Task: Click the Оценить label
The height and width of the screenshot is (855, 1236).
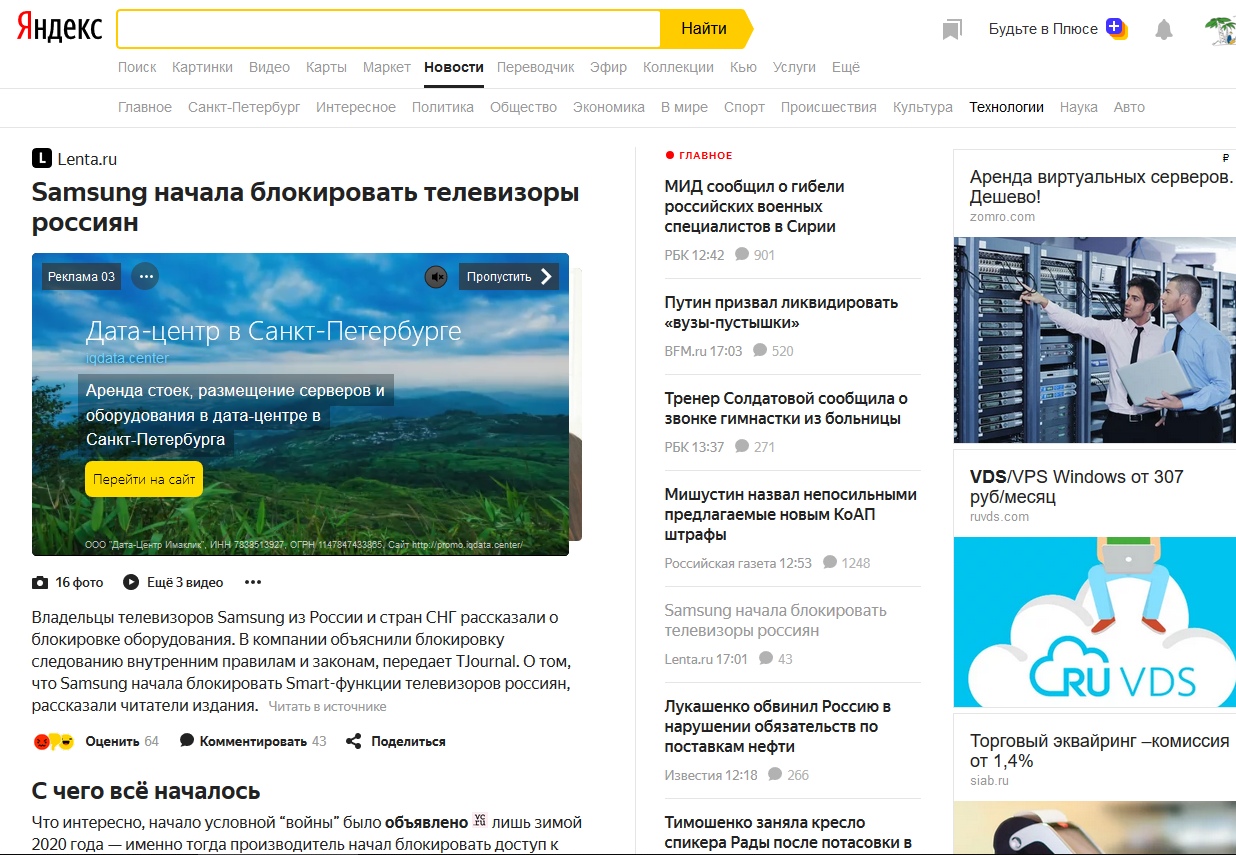Action: 112,742
